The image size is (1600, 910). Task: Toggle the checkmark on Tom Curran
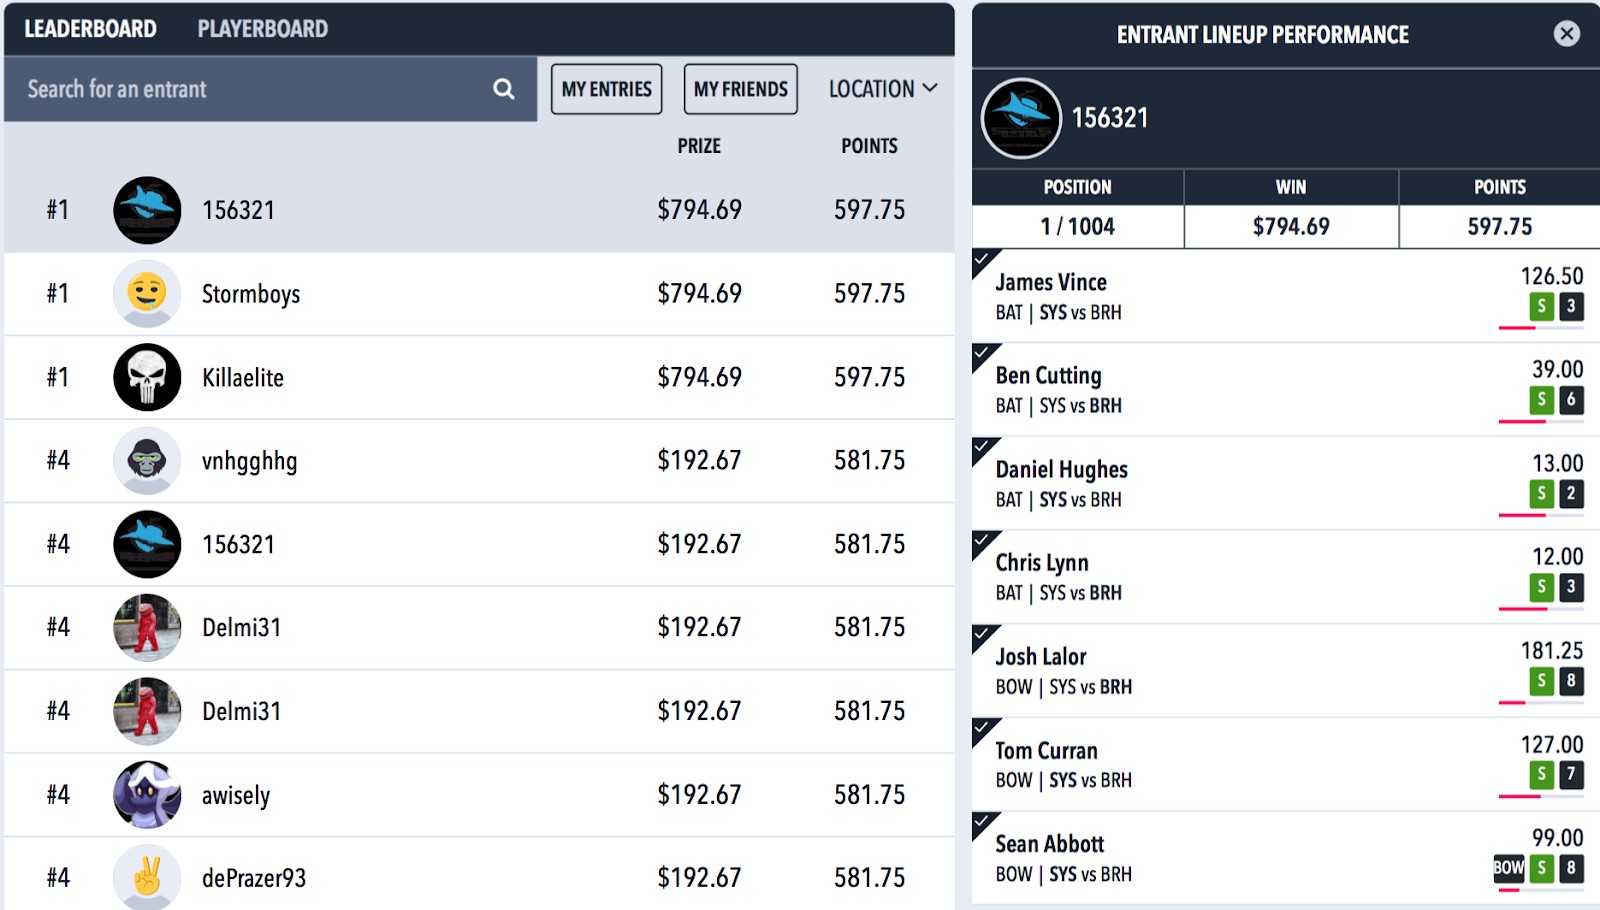[x=983, y=728]
